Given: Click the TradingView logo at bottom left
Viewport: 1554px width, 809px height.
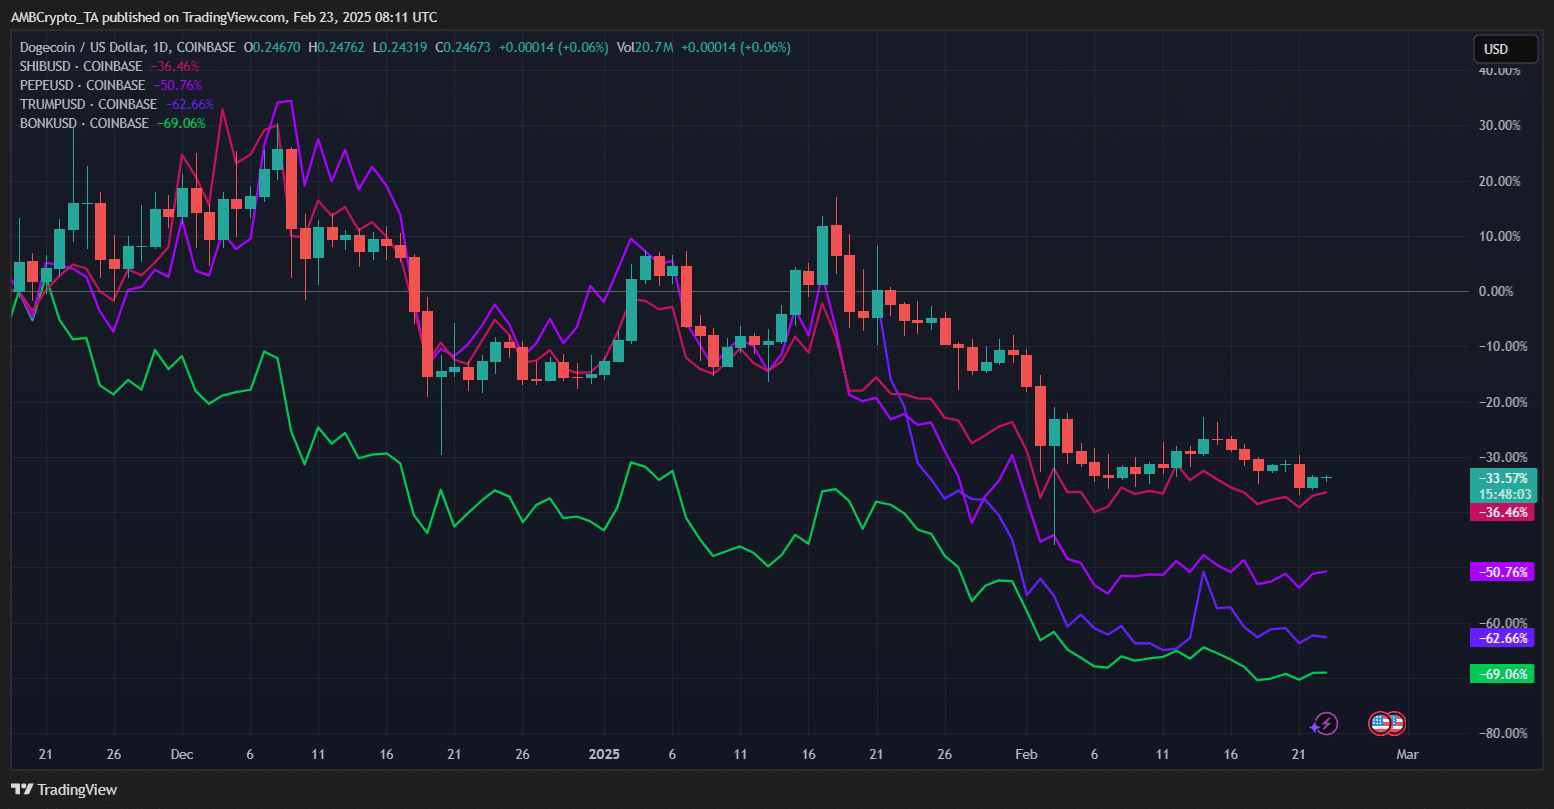Looking at the screenshot, I should tap(64, 790).
